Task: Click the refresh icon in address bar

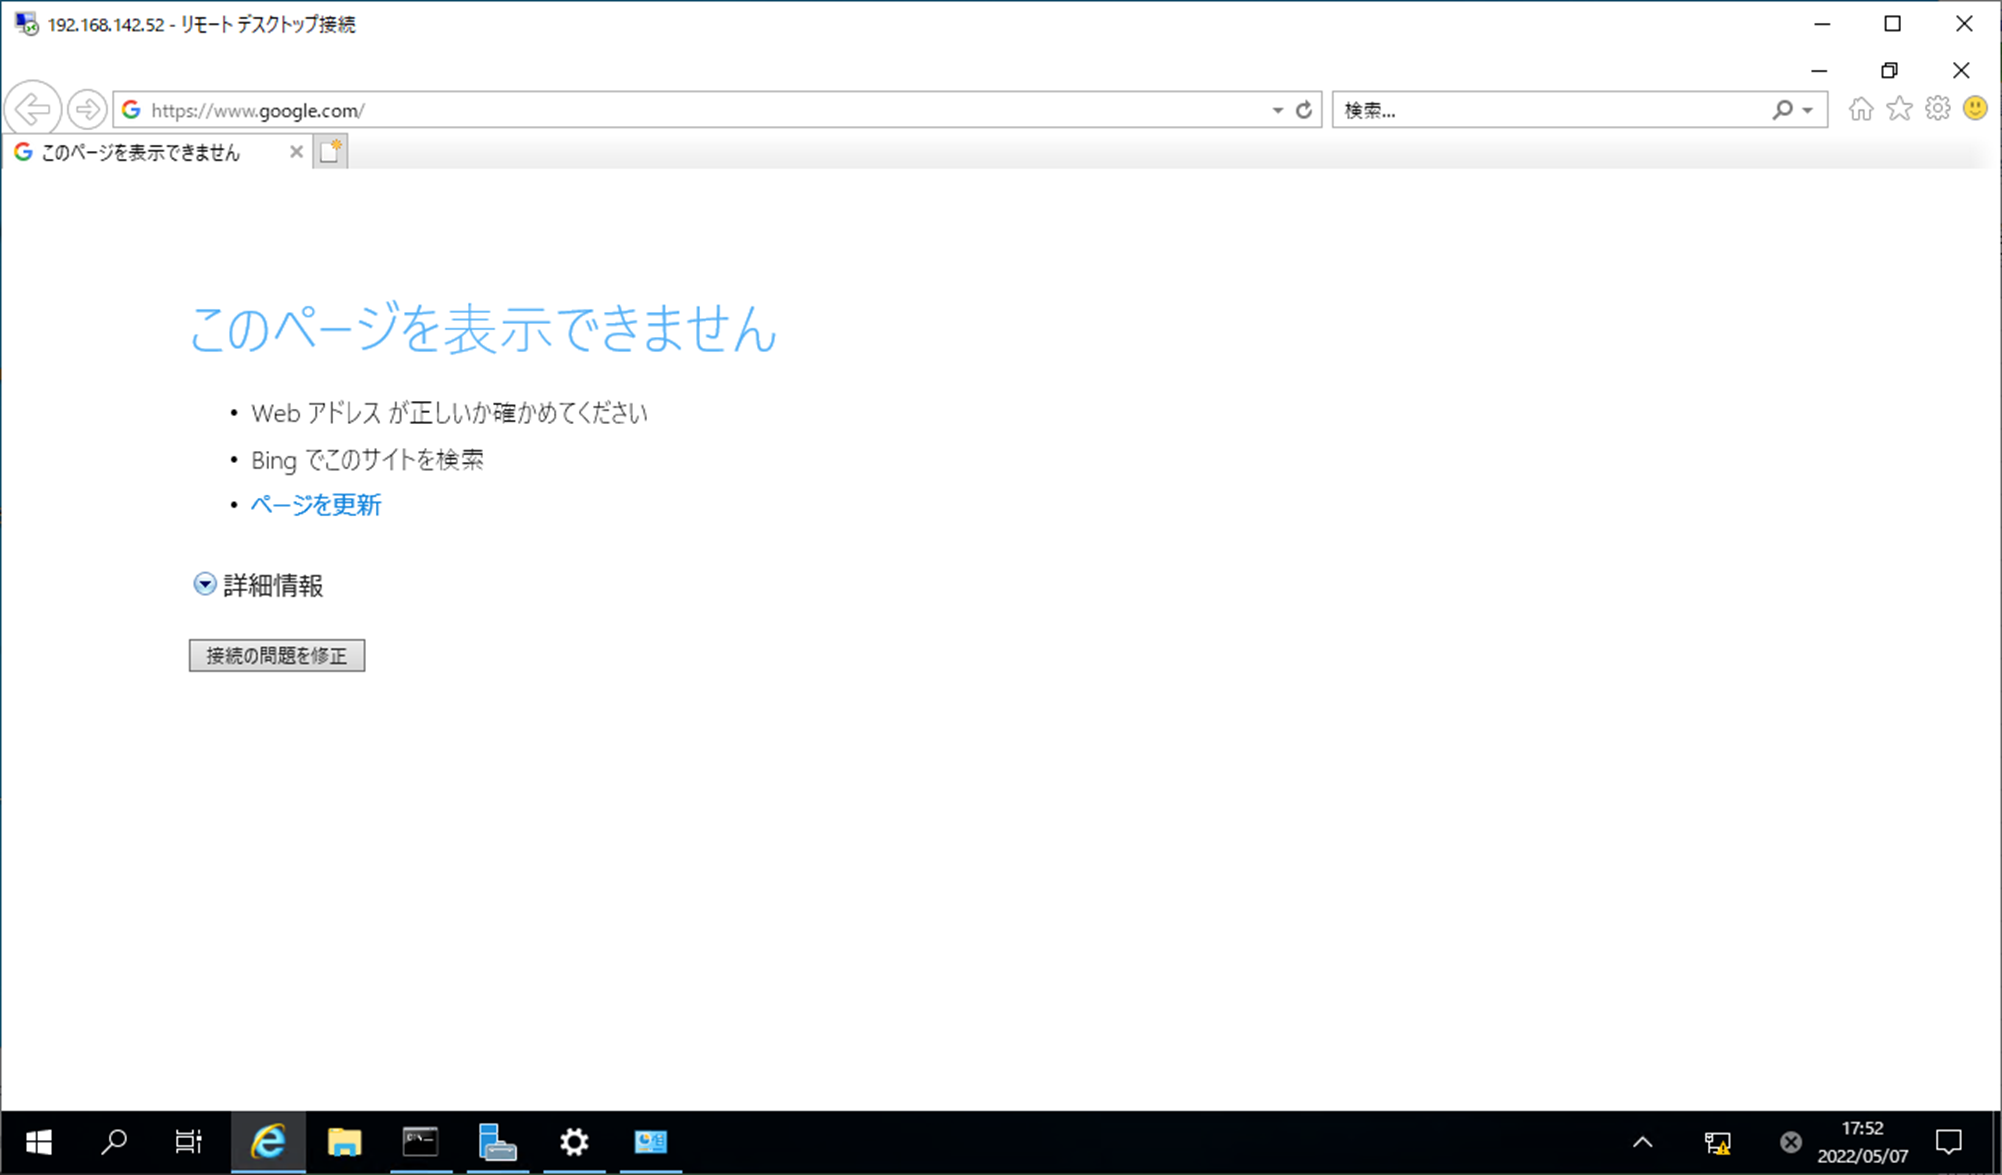Action: click(x=1304, y=110)
